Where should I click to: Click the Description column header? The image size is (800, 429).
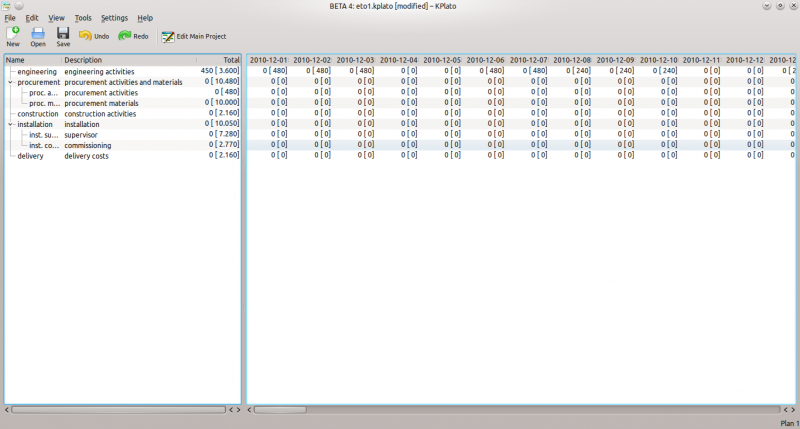pos(84,60)
